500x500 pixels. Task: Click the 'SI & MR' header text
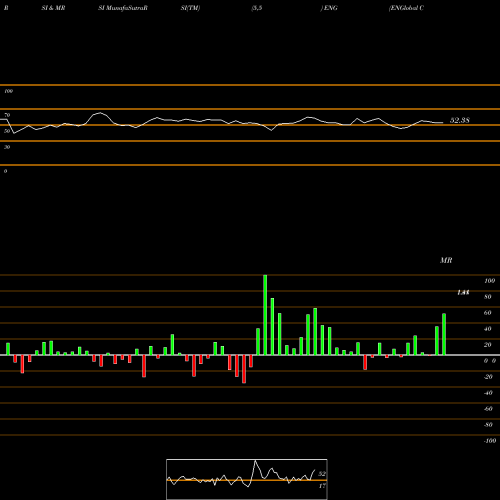coord(53,8)
